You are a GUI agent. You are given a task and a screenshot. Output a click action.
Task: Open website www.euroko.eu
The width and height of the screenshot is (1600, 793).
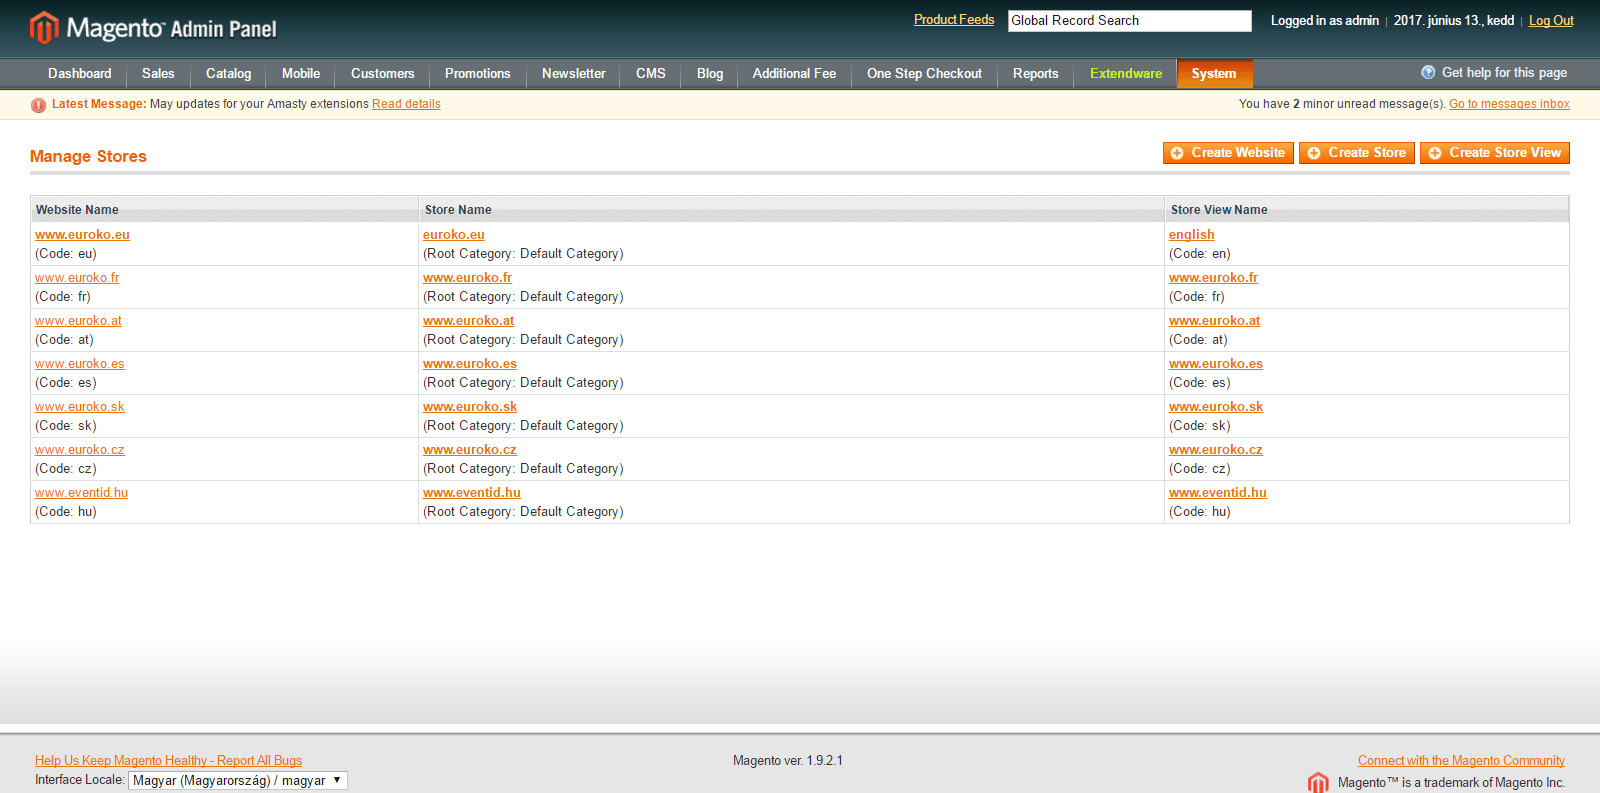[82, 235]
